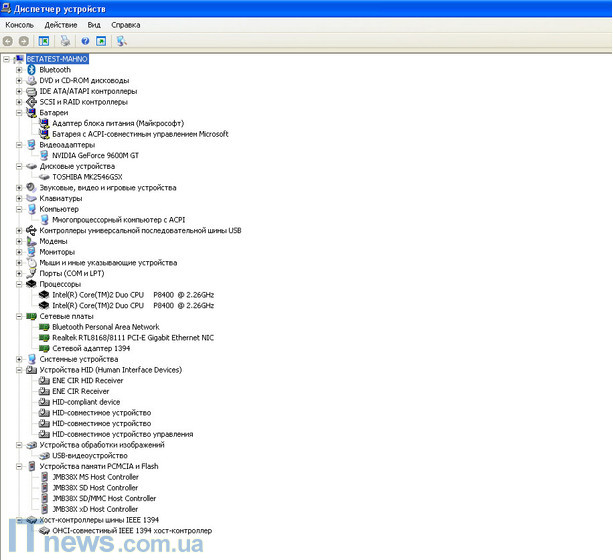Screen dimensions: 613x560
Task: Select the BETATEST-MAHNO root computer node
Action: click(63, 59)
